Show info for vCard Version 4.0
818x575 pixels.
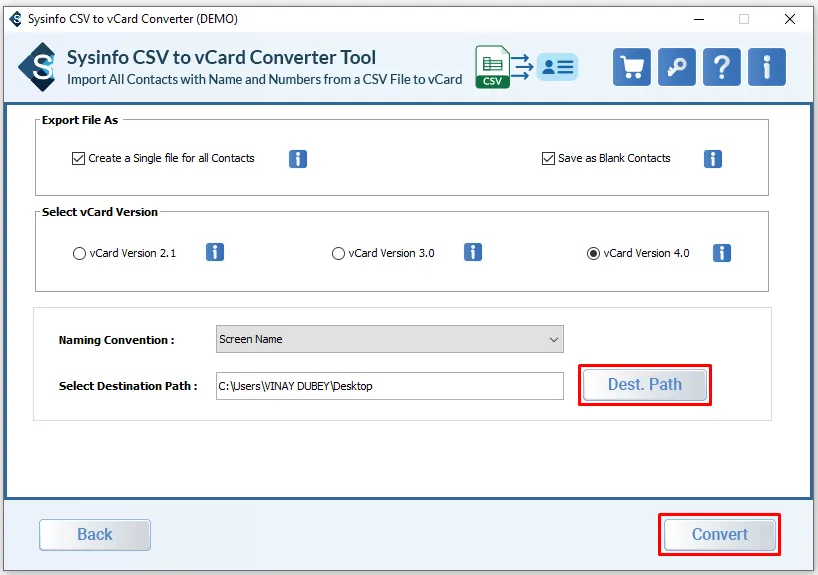721,253
